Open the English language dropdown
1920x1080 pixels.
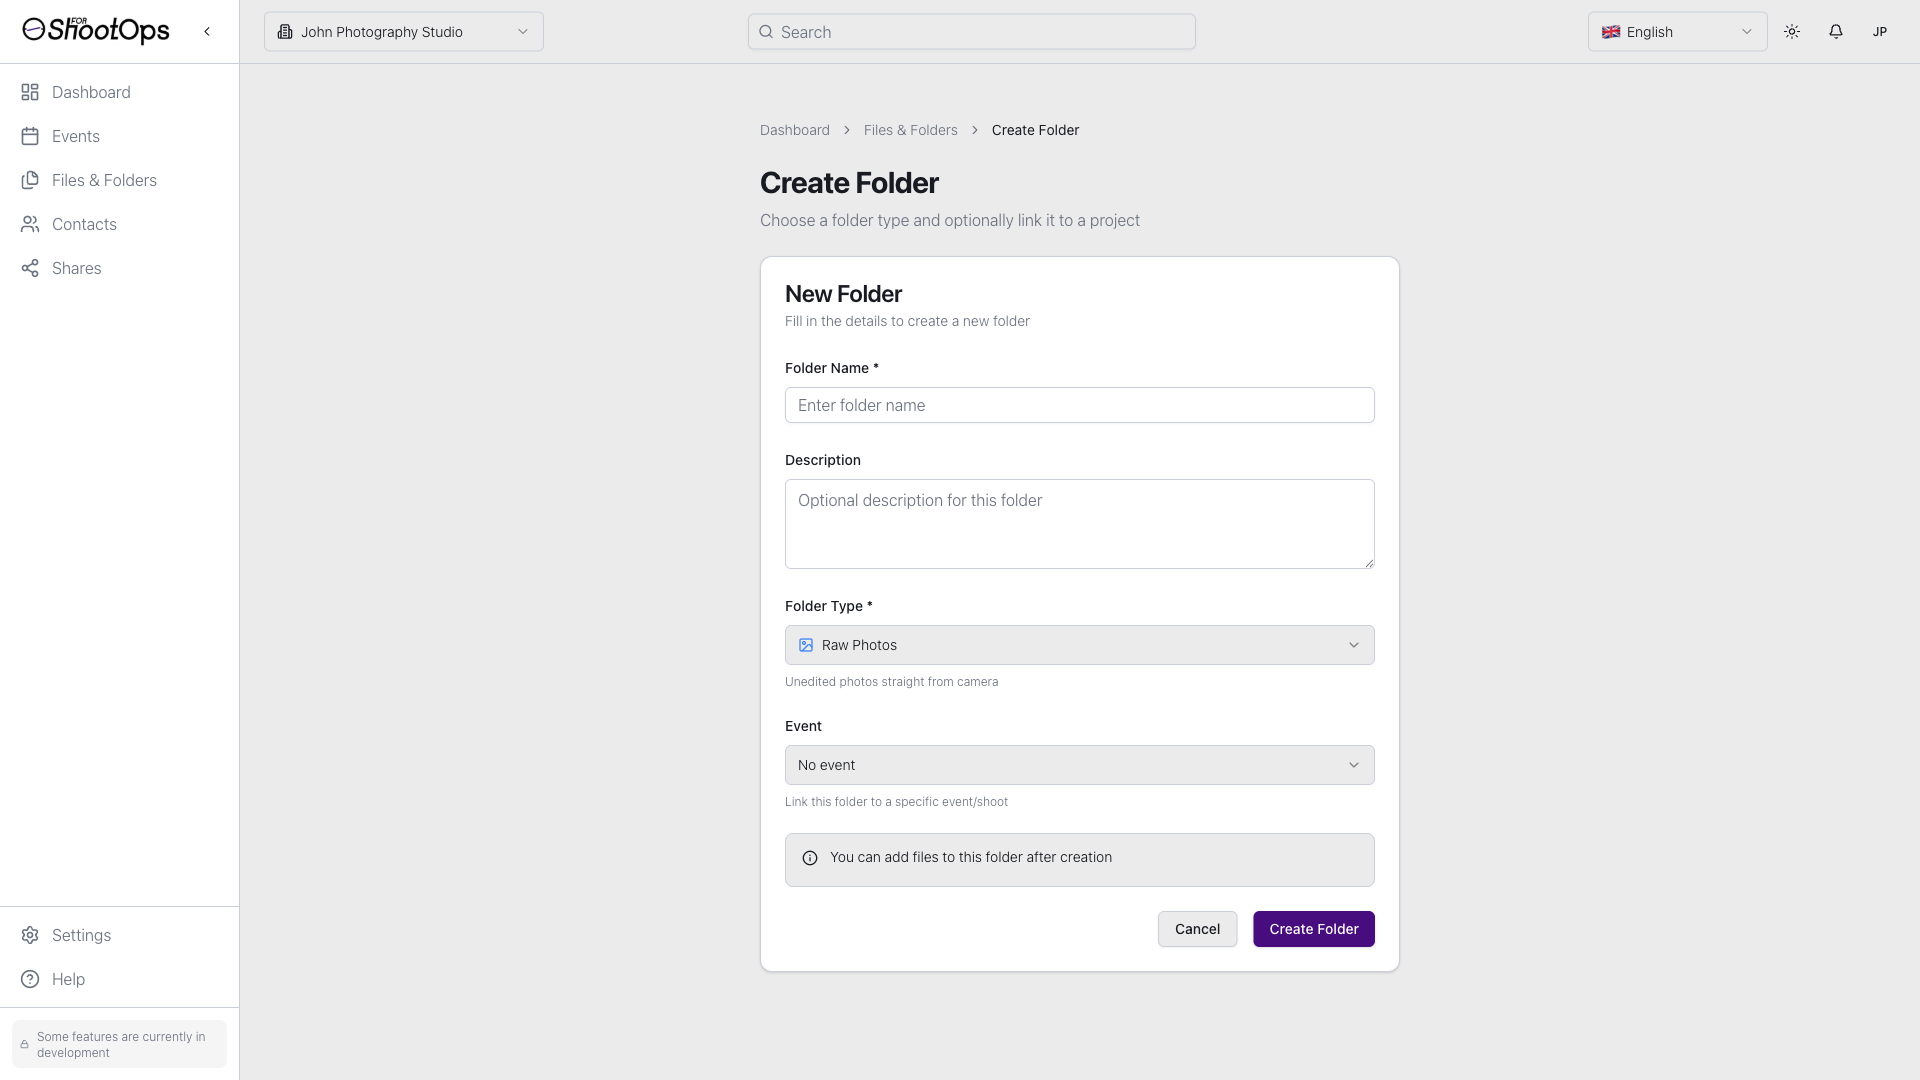point(1676,32)
